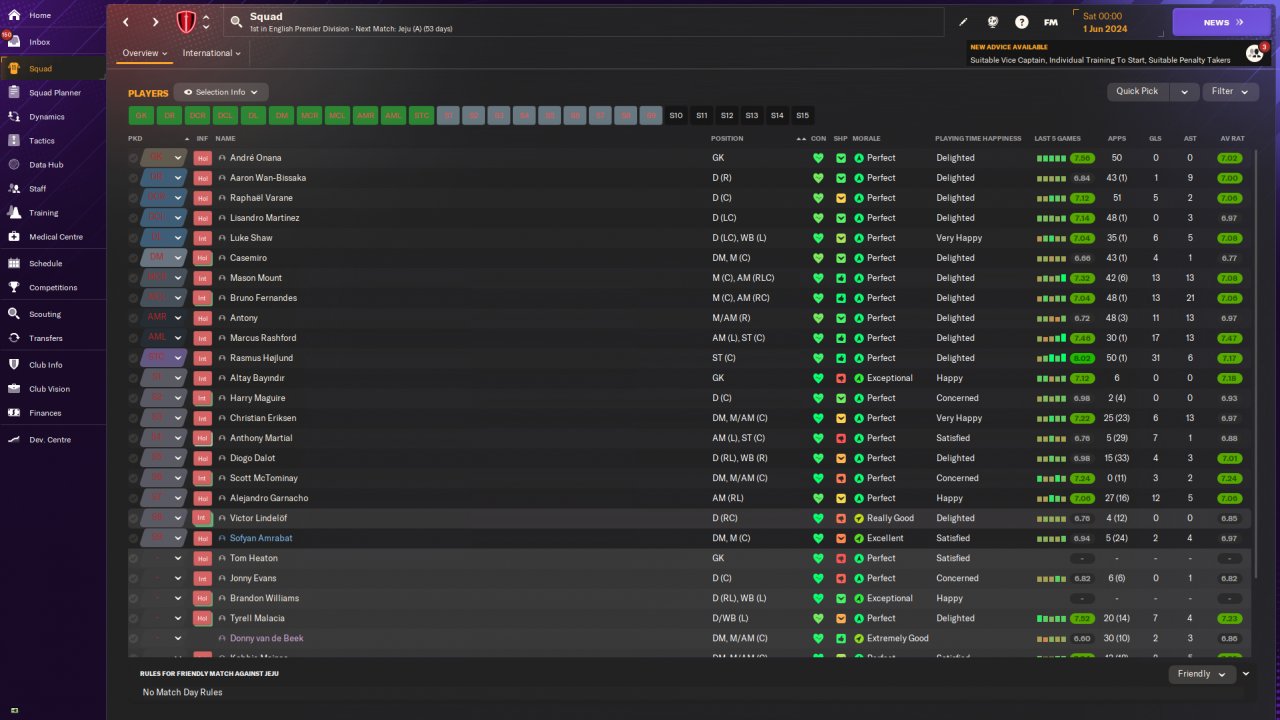Toggle the pick checkmark for Aaron Wan-Bissaka

133,178
